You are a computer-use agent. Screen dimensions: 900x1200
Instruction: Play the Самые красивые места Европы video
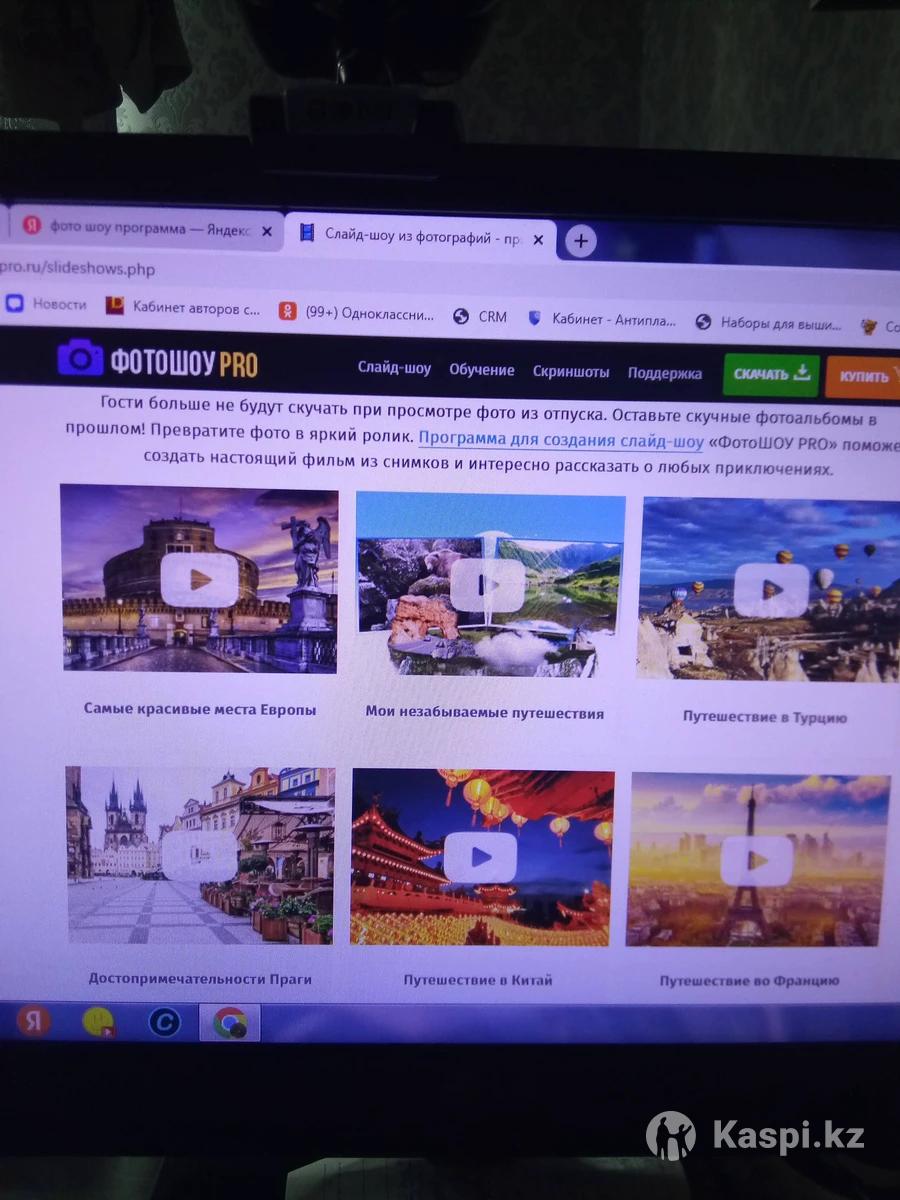click(x=199, y=579)
